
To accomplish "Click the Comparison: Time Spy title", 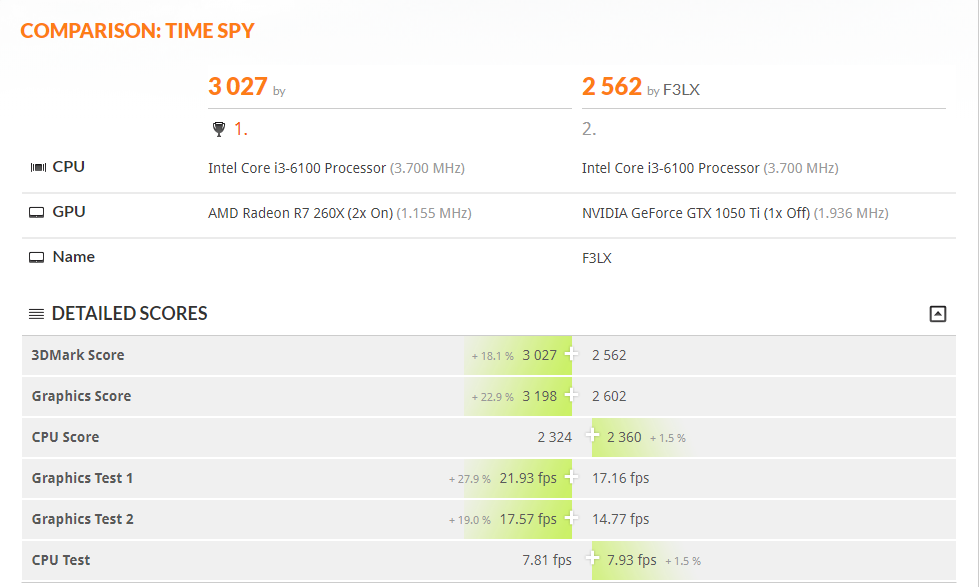I will (137, 31).
